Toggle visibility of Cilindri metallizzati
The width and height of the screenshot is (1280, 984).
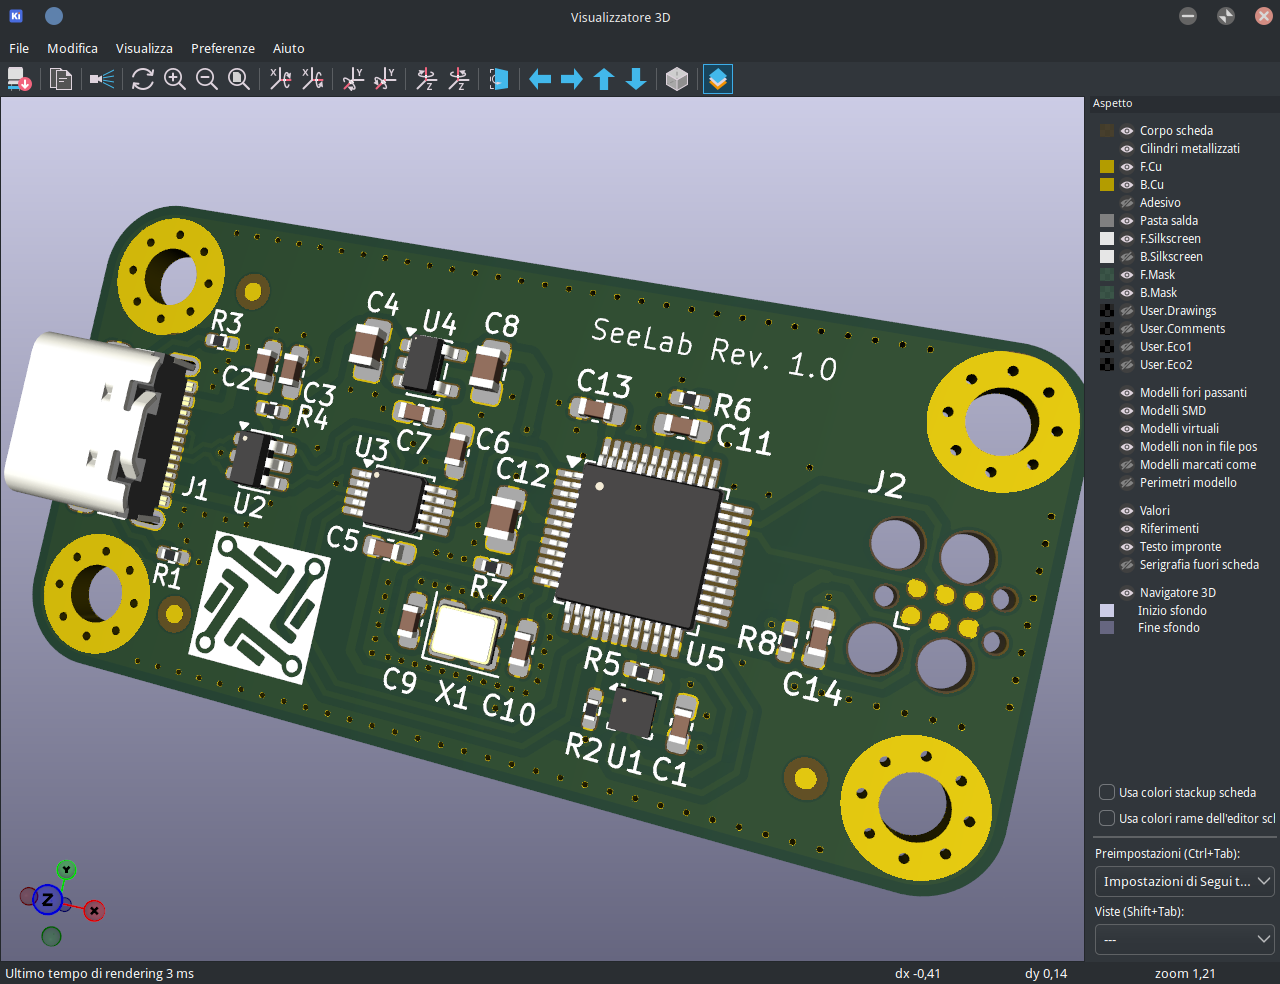[1127, 149]
